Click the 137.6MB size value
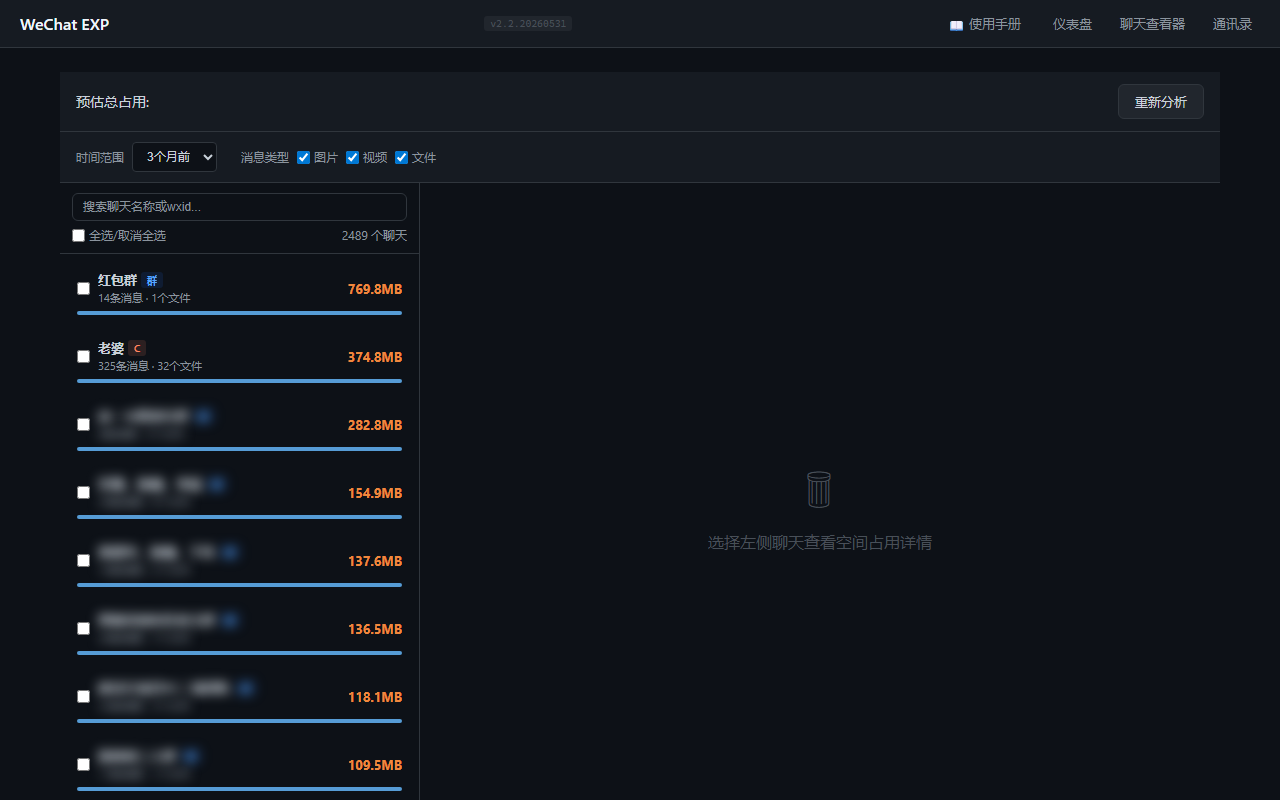This screenshot has height=800, width=1280. pyautogui.click(x=375, y=561)
